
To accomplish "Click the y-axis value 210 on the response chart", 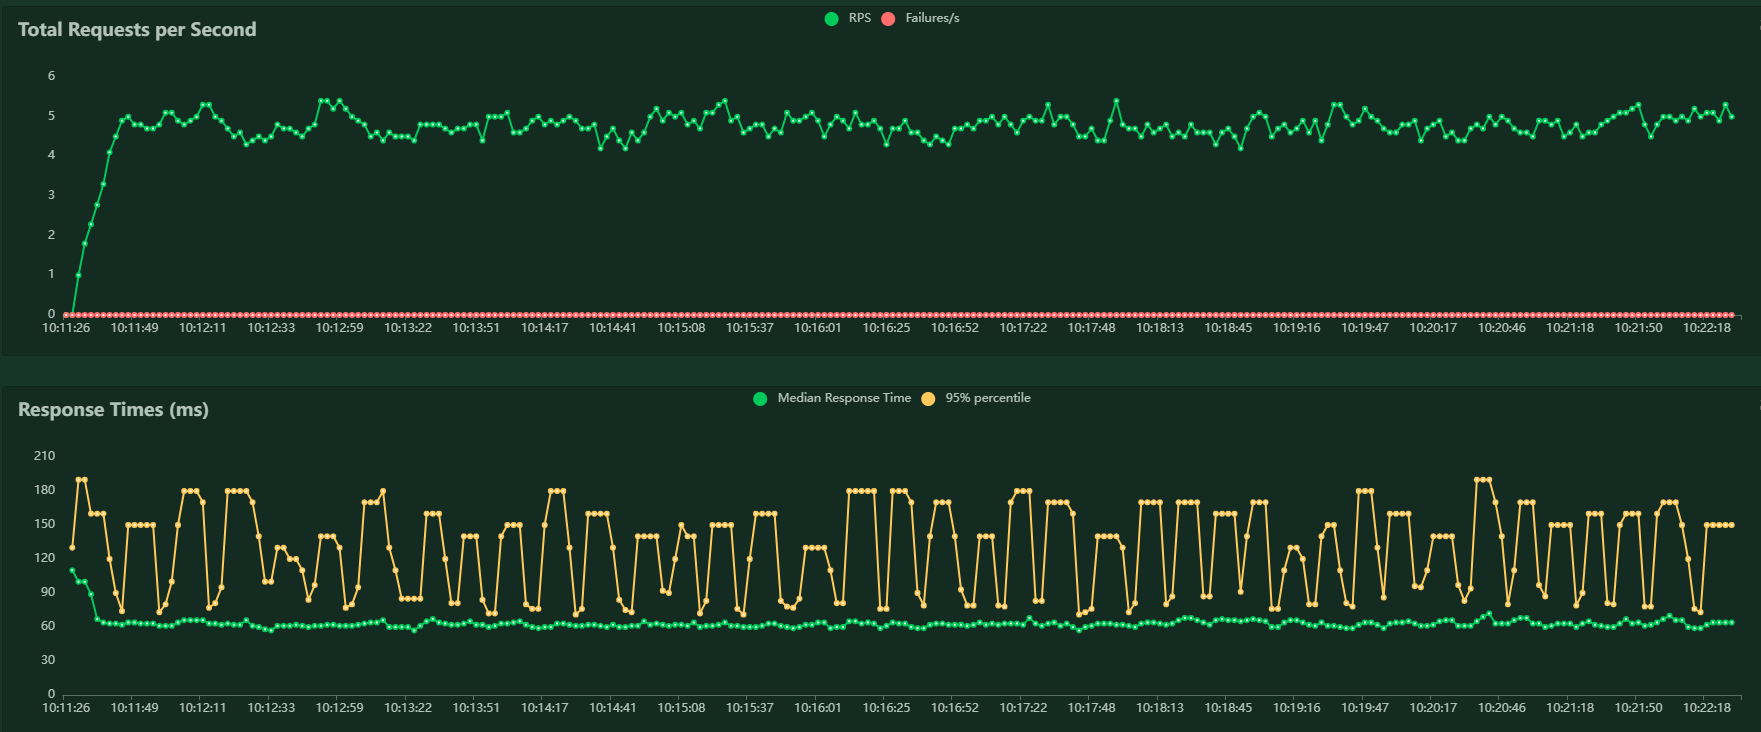I will tap(45, 456).
